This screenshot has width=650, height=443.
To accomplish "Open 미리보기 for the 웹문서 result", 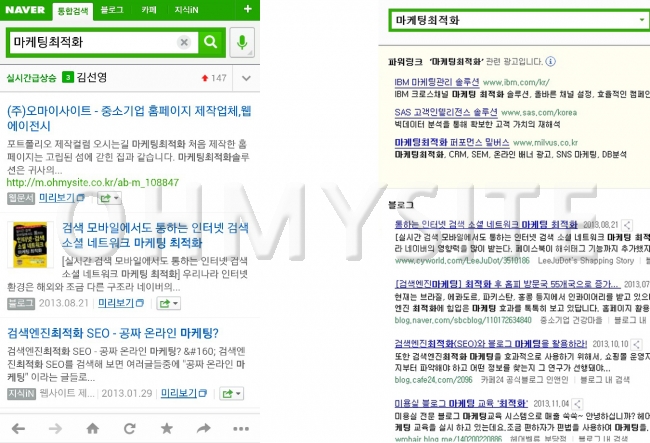I will [62, 198].
